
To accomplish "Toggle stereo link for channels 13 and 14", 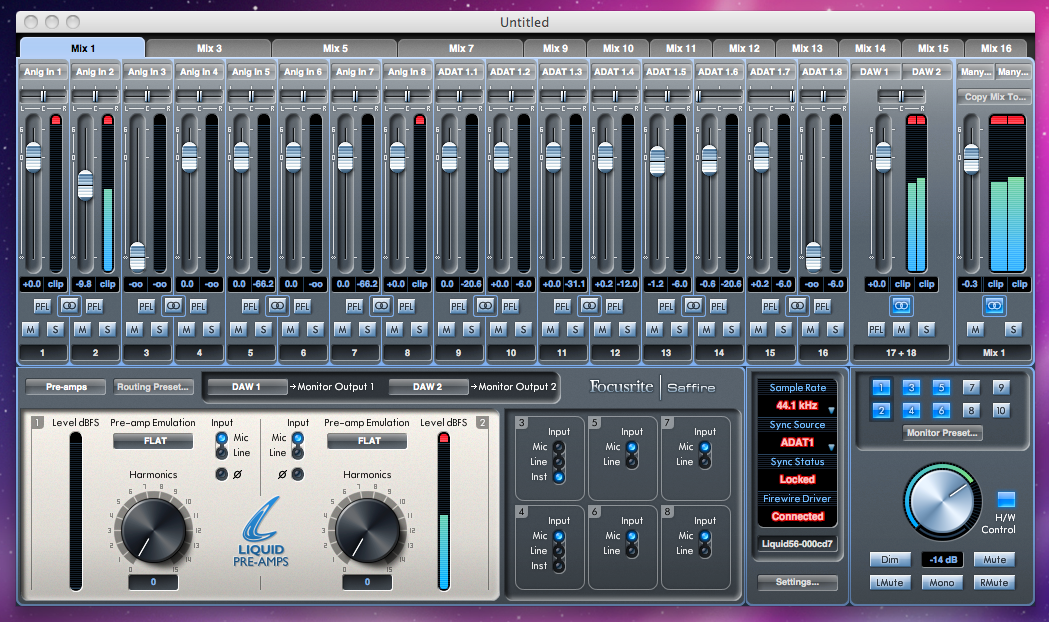I will [693, 306].
